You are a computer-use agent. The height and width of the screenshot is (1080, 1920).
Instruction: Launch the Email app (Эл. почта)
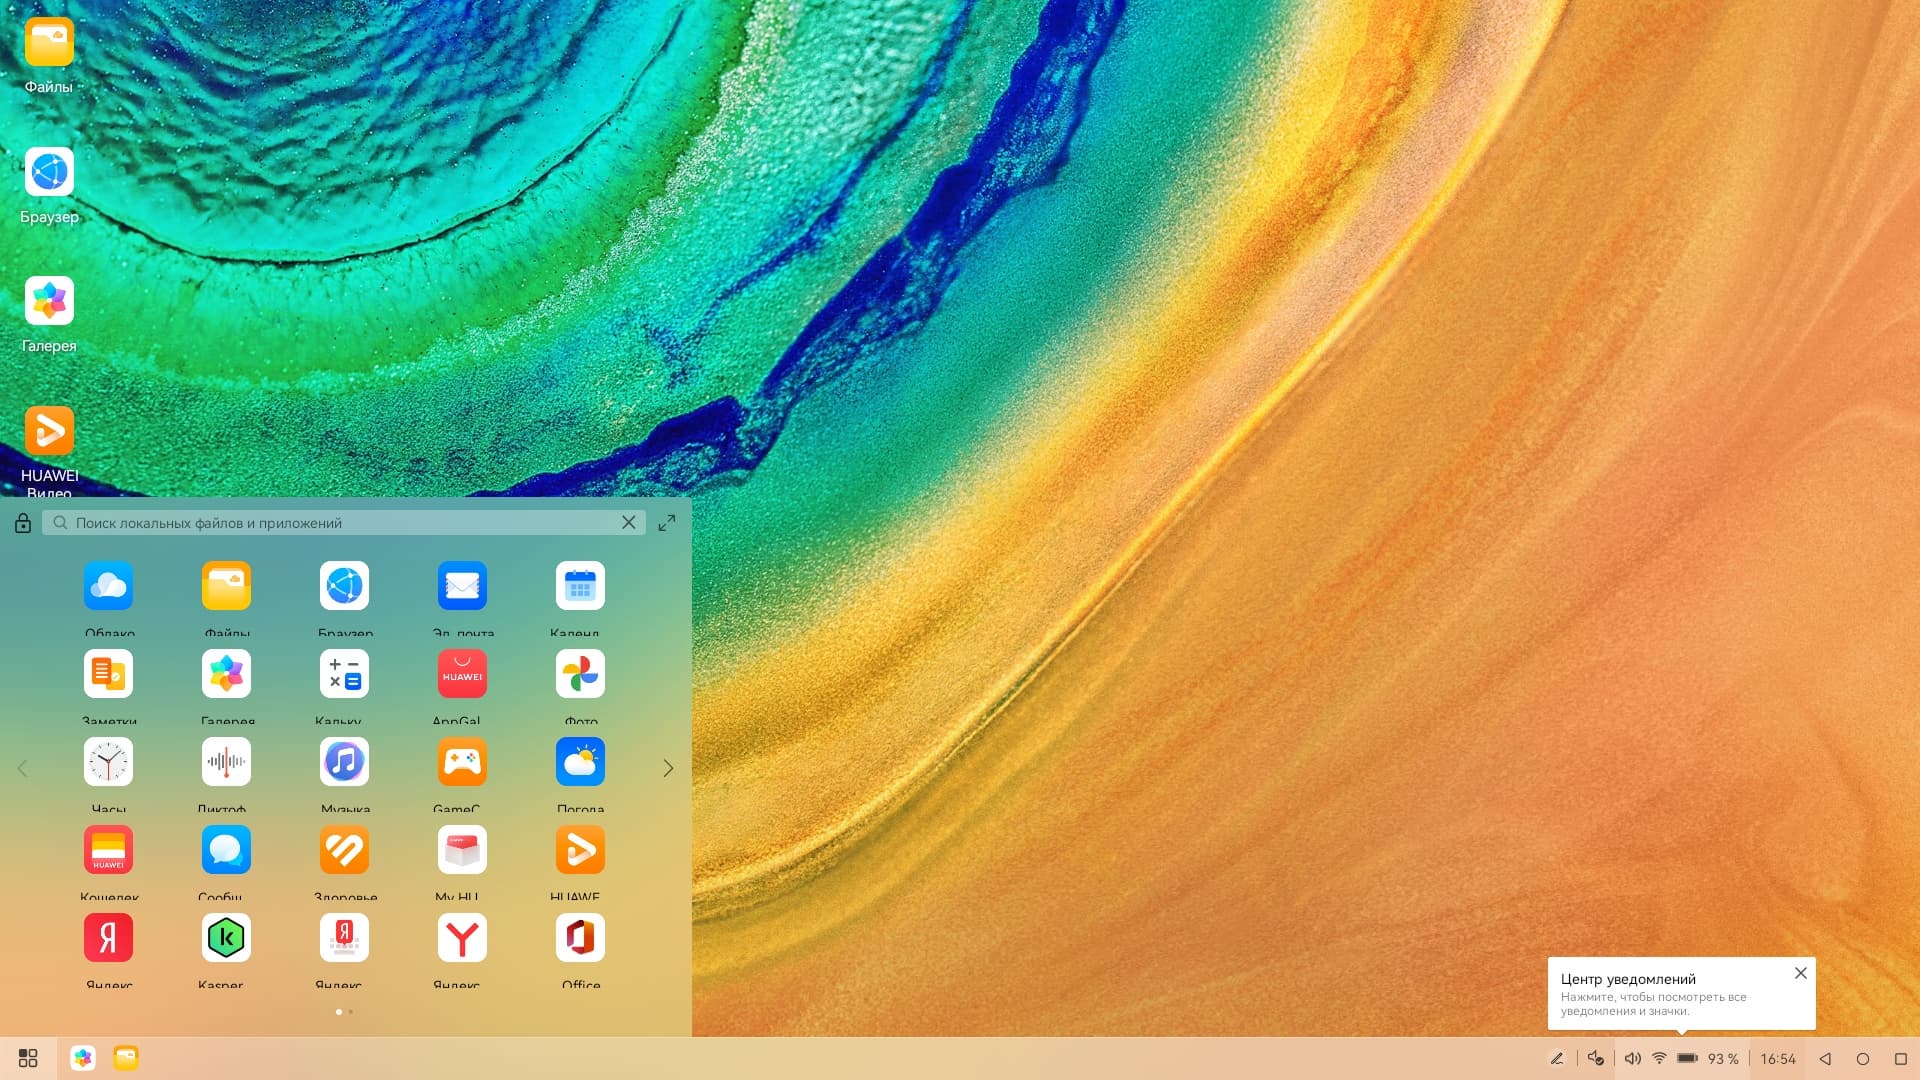(x=462, y=586)
